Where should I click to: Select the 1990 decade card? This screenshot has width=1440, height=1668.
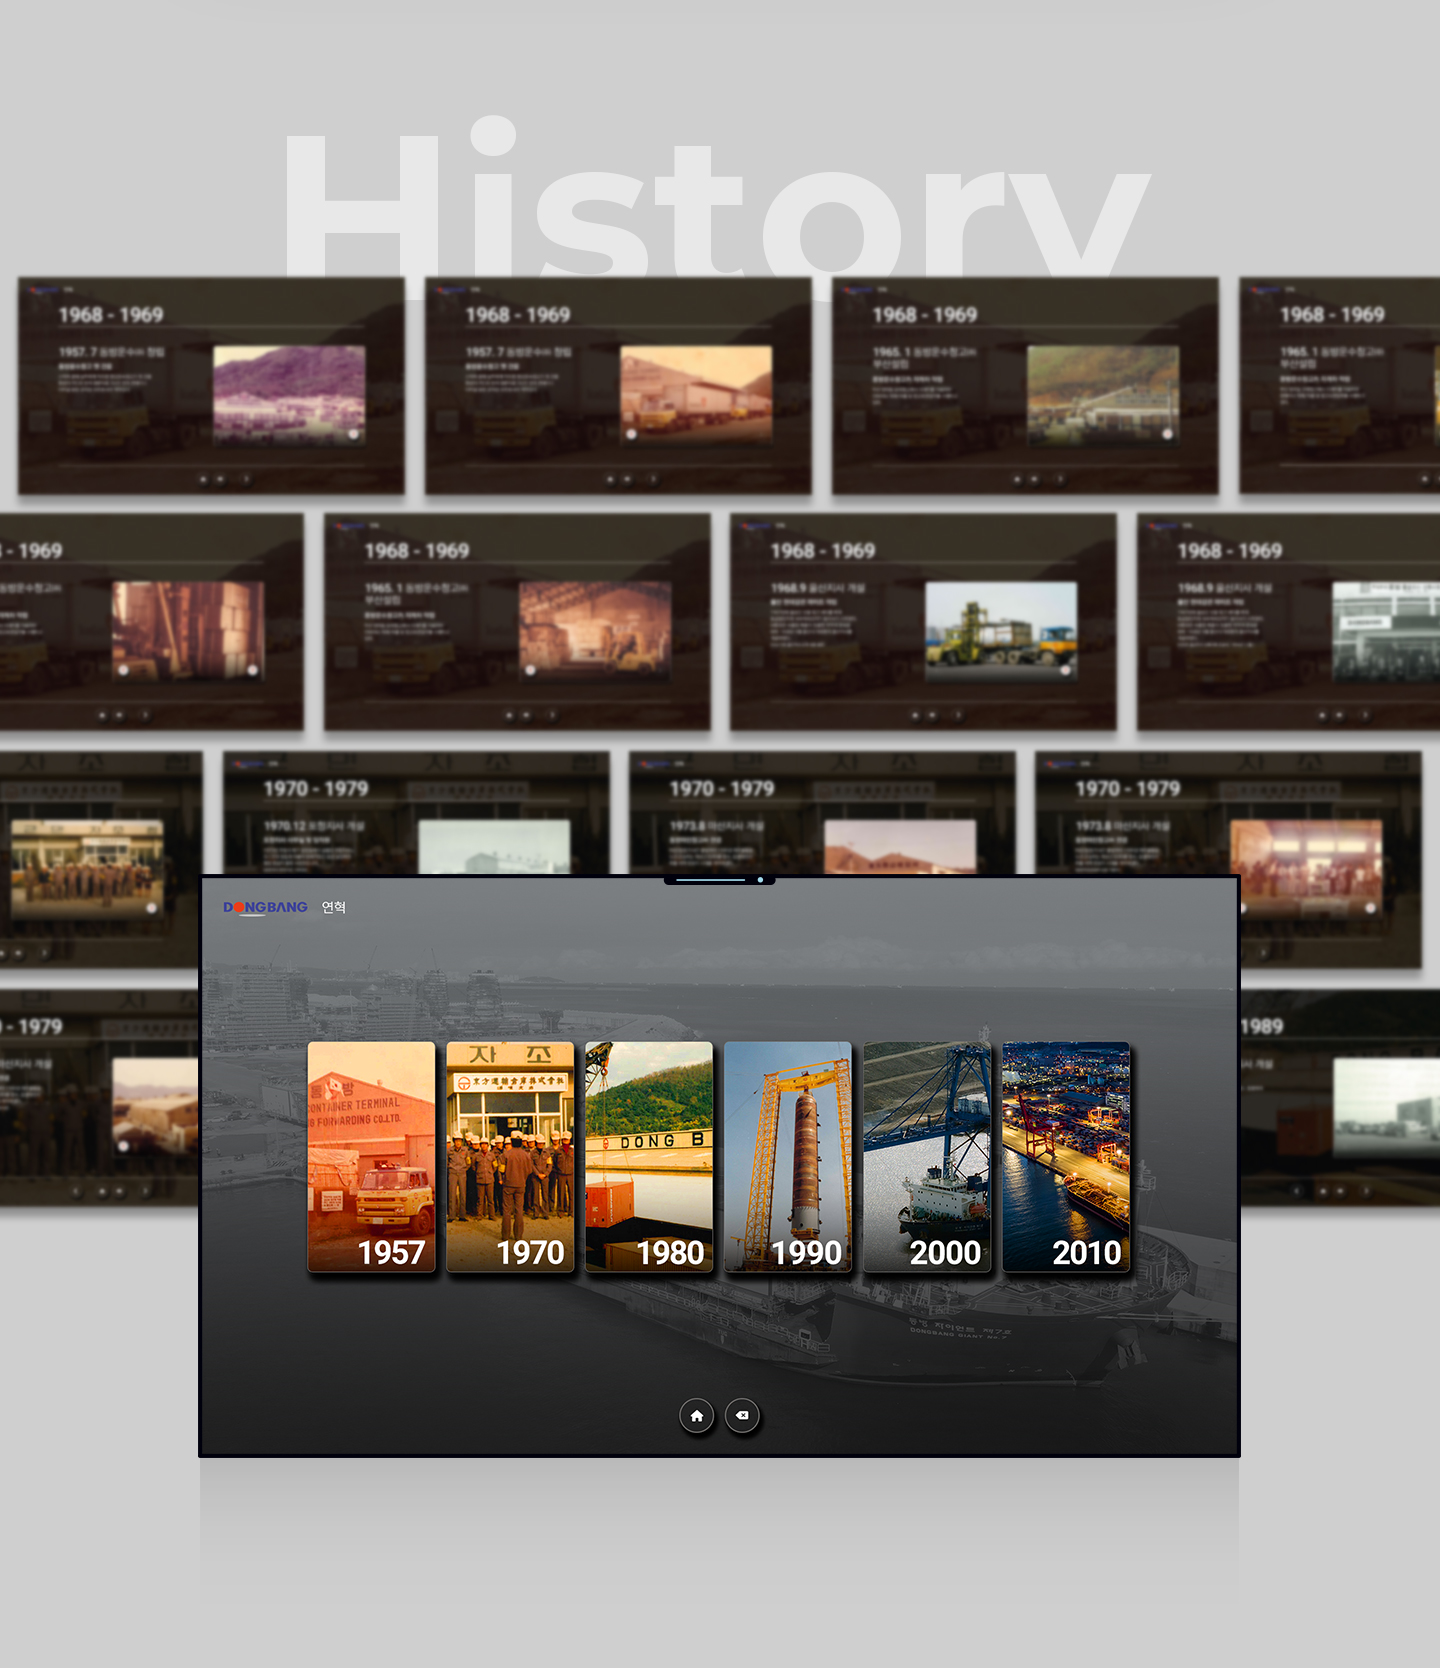pos(788,1157)
